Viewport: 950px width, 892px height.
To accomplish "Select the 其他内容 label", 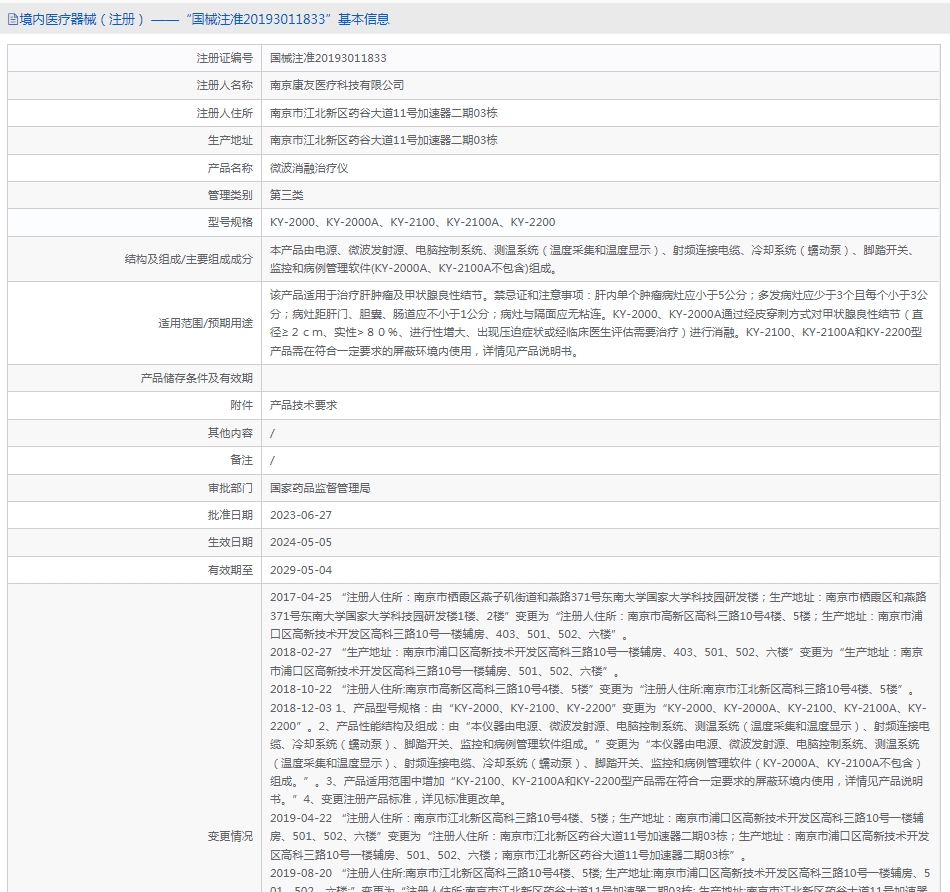I will [230, 433].
